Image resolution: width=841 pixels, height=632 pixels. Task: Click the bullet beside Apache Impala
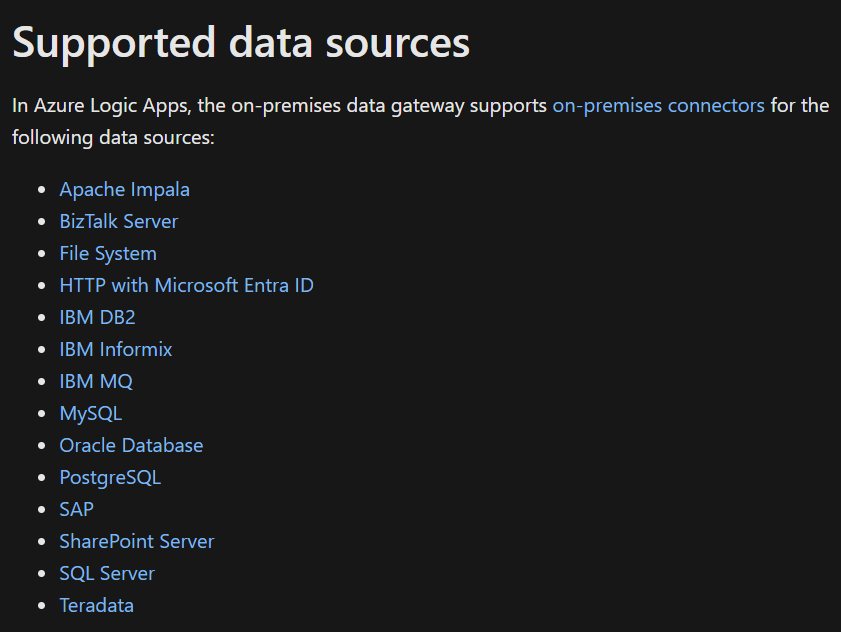coord(40,189)
